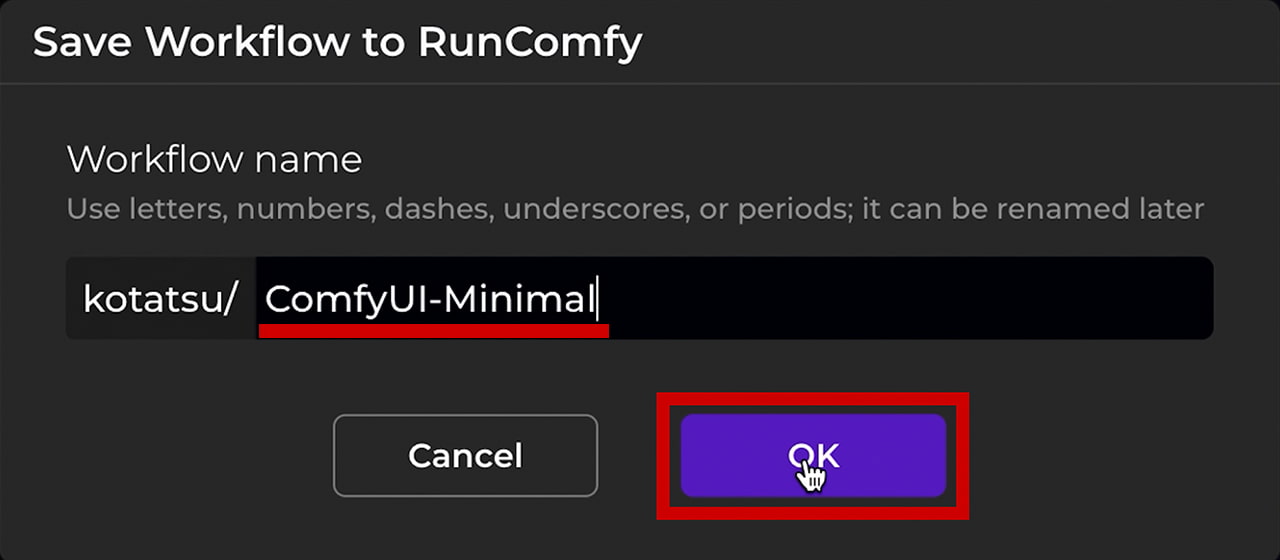The width and height of the screenshot is (1280, 560).
Task: Click the 'ComfyUI' text in the name field
Action: click(x=344, y=299)
